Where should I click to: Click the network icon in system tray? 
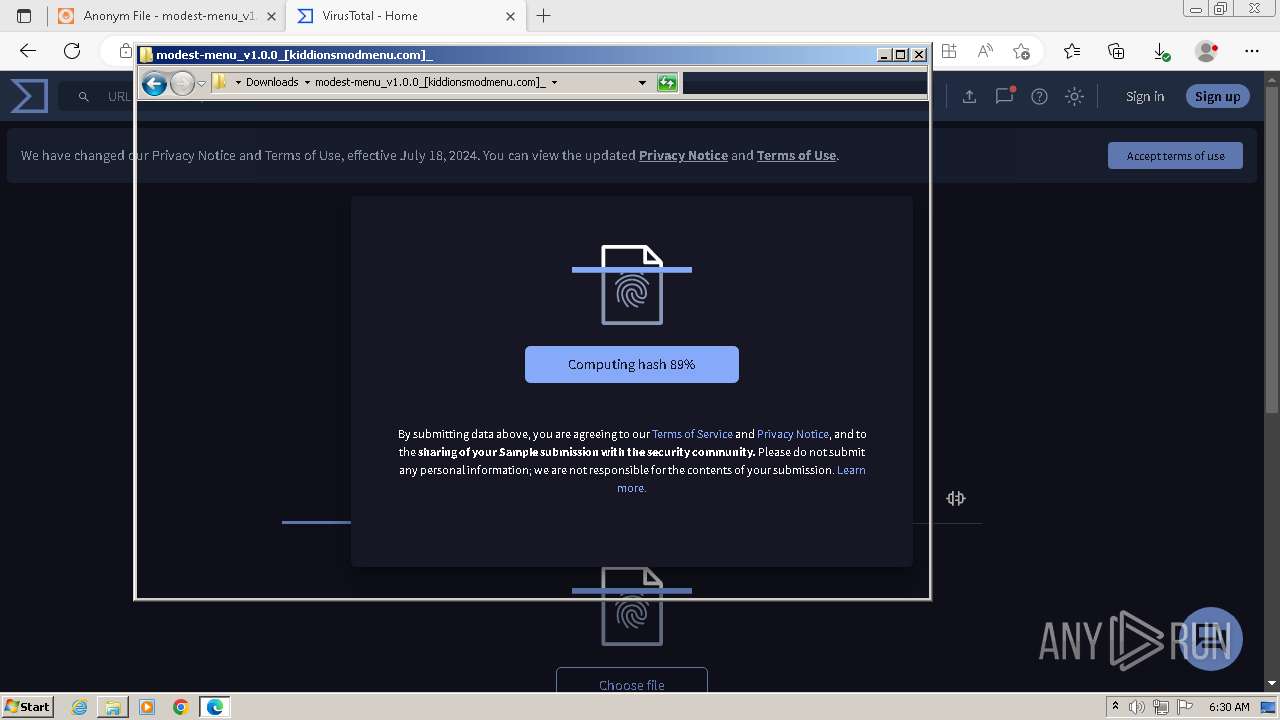(x=1160, y=707)
